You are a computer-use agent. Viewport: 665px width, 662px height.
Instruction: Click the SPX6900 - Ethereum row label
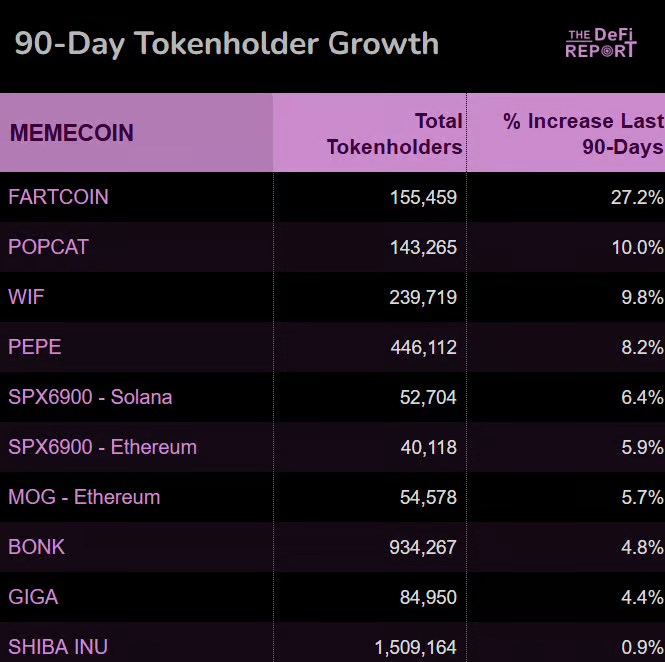click(102, 447)
